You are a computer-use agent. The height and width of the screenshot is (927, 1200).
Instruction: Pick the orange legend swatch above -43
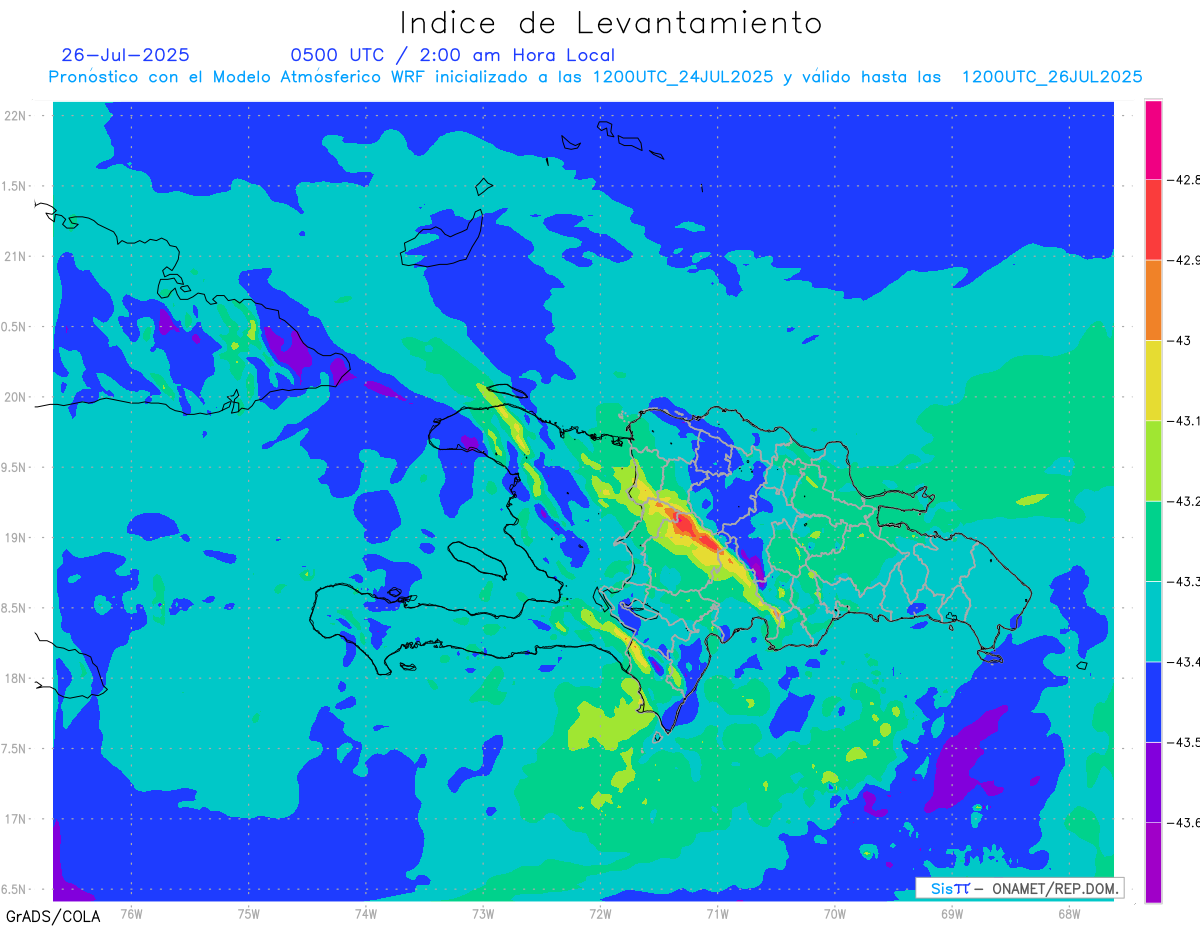(1153, 300)
